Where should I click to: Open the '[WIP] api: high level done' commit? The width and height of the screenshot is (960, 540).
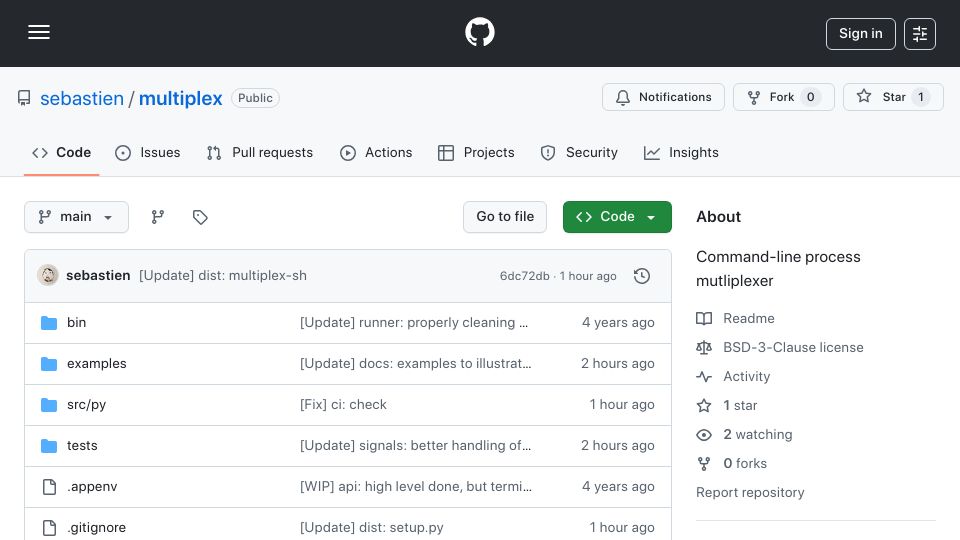point(416,487)
